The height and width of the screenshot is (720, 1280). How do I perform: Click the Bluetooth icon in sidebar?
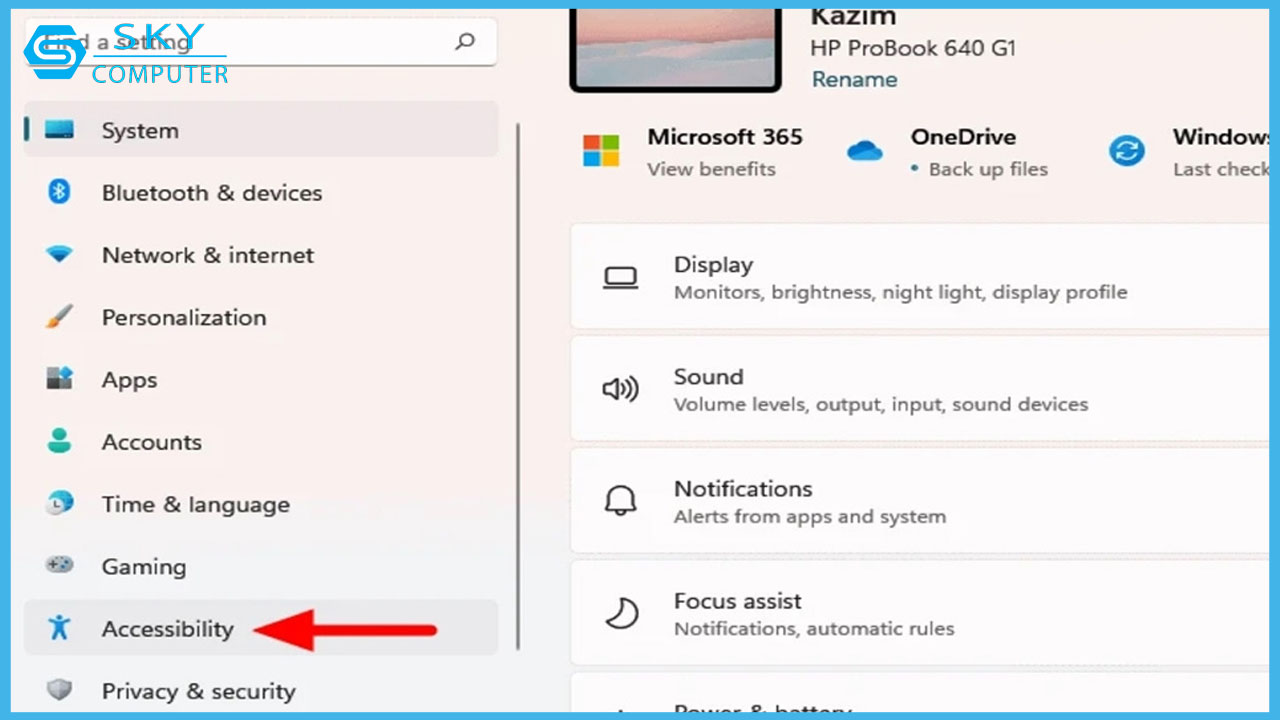[59, 192]
